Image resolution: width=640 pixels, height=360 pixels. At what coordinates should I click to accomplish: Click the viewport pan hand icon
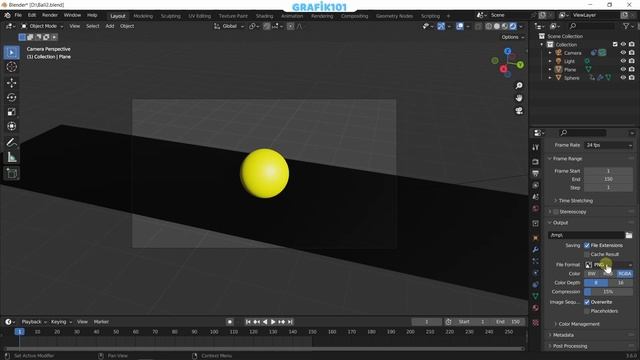coord(519,98)
